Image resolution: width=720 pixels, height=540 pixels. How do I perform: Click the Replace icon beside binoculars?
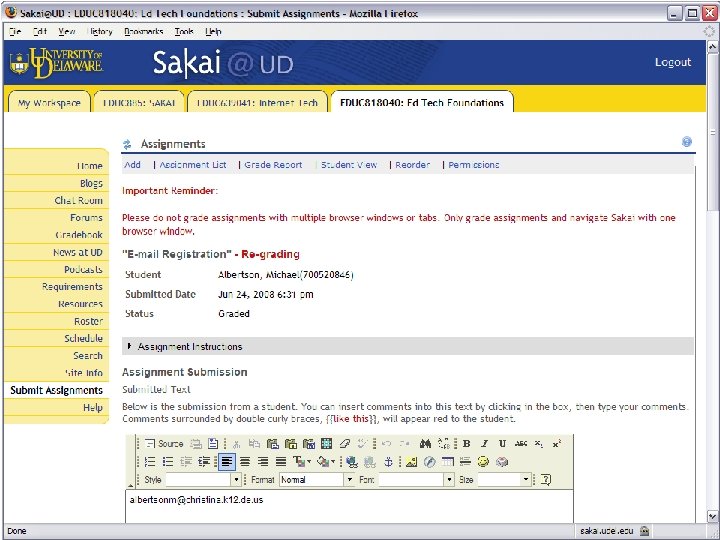pyautogui.click(x=444, y=444)
